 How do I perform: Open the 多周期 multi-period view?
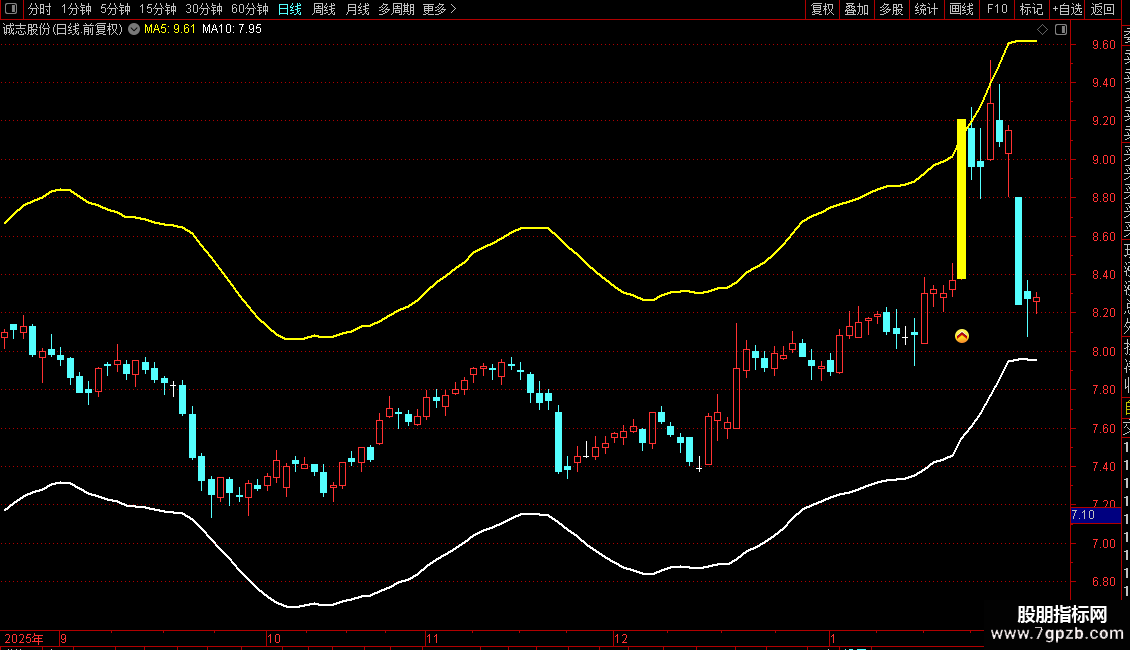click(x=396, y=9)
